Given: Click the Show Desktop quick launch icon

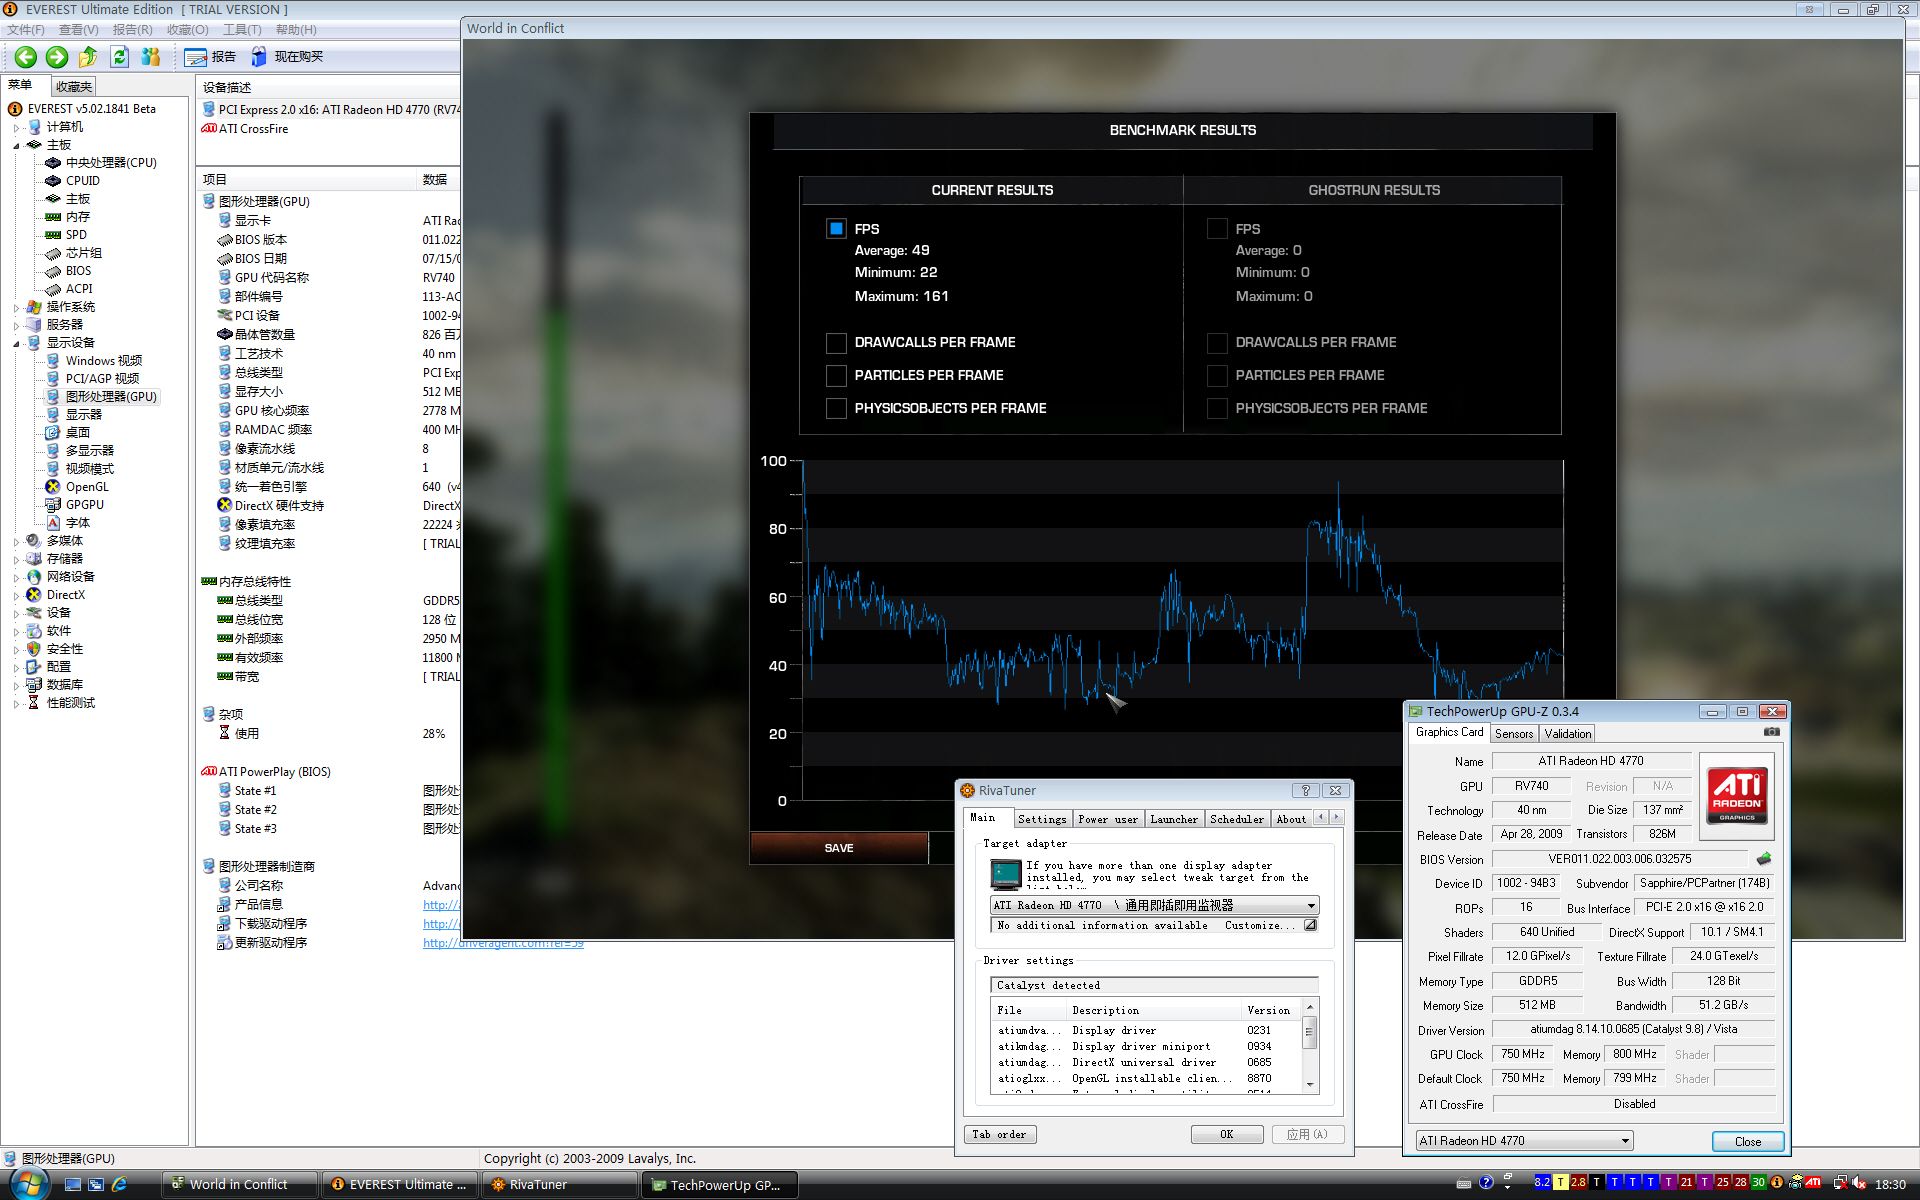Looking at the screenshot, I should (73, 1184).
